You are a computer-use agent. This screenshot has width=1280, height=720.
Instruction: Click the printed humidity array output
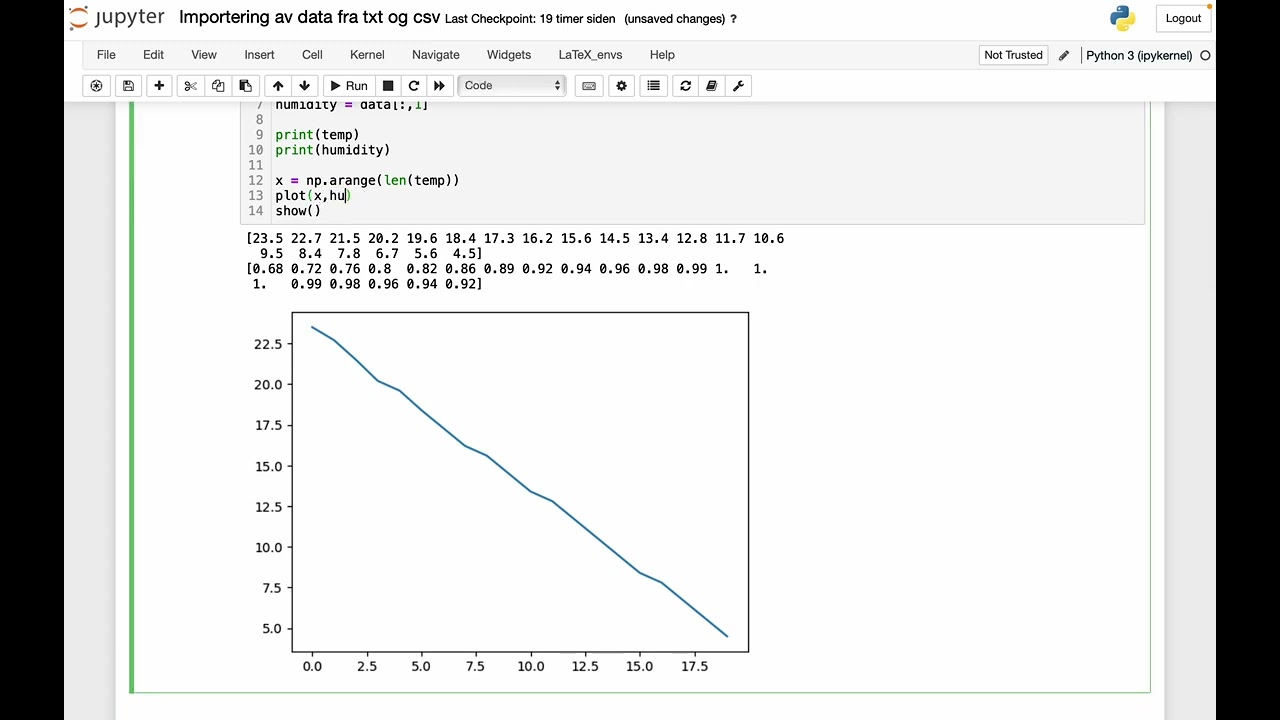(507, 276)
